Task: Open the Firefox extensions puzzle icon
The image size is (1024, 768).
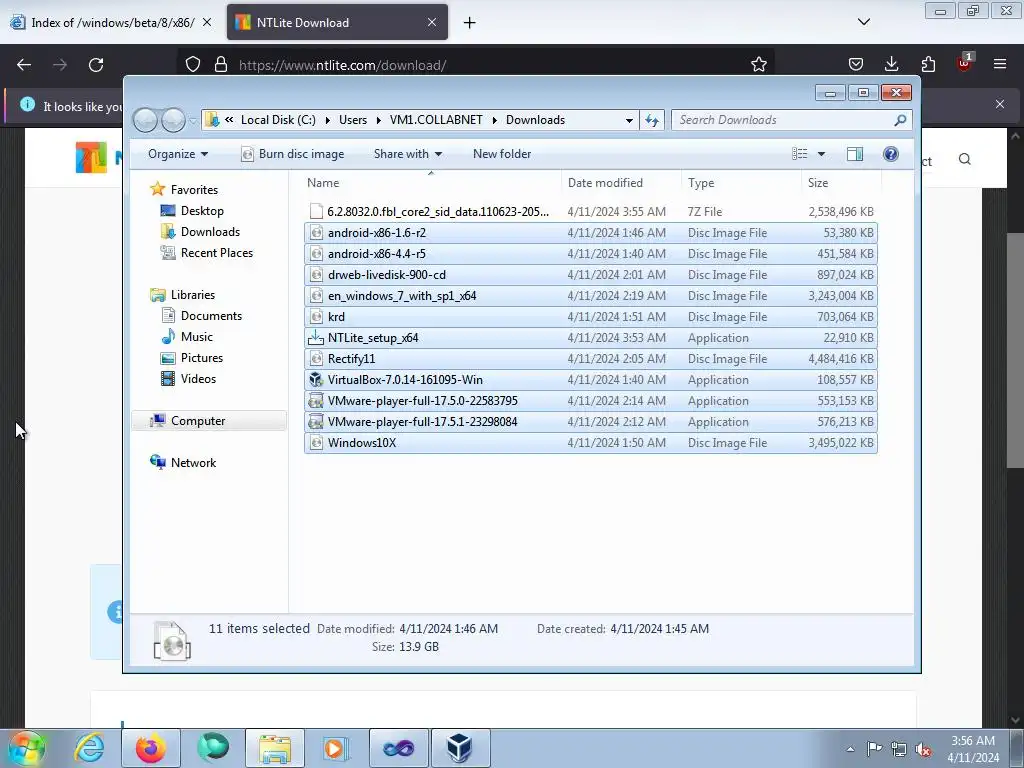Action: pyautogui.click(x=928, y=64)
